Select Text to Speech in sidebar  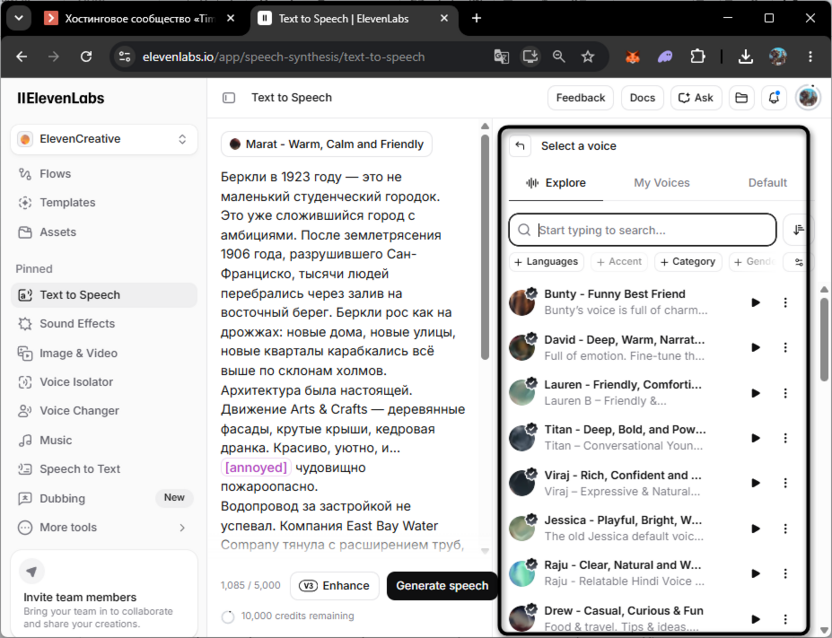click(x=103, y=295)
